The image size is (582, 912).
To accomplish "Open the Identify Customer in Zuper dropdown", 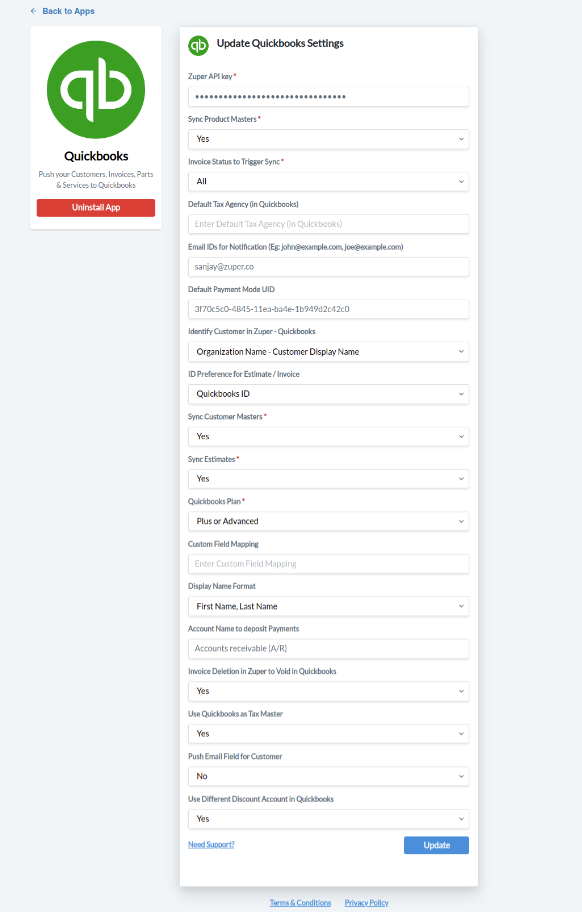I will coord(328,351).
